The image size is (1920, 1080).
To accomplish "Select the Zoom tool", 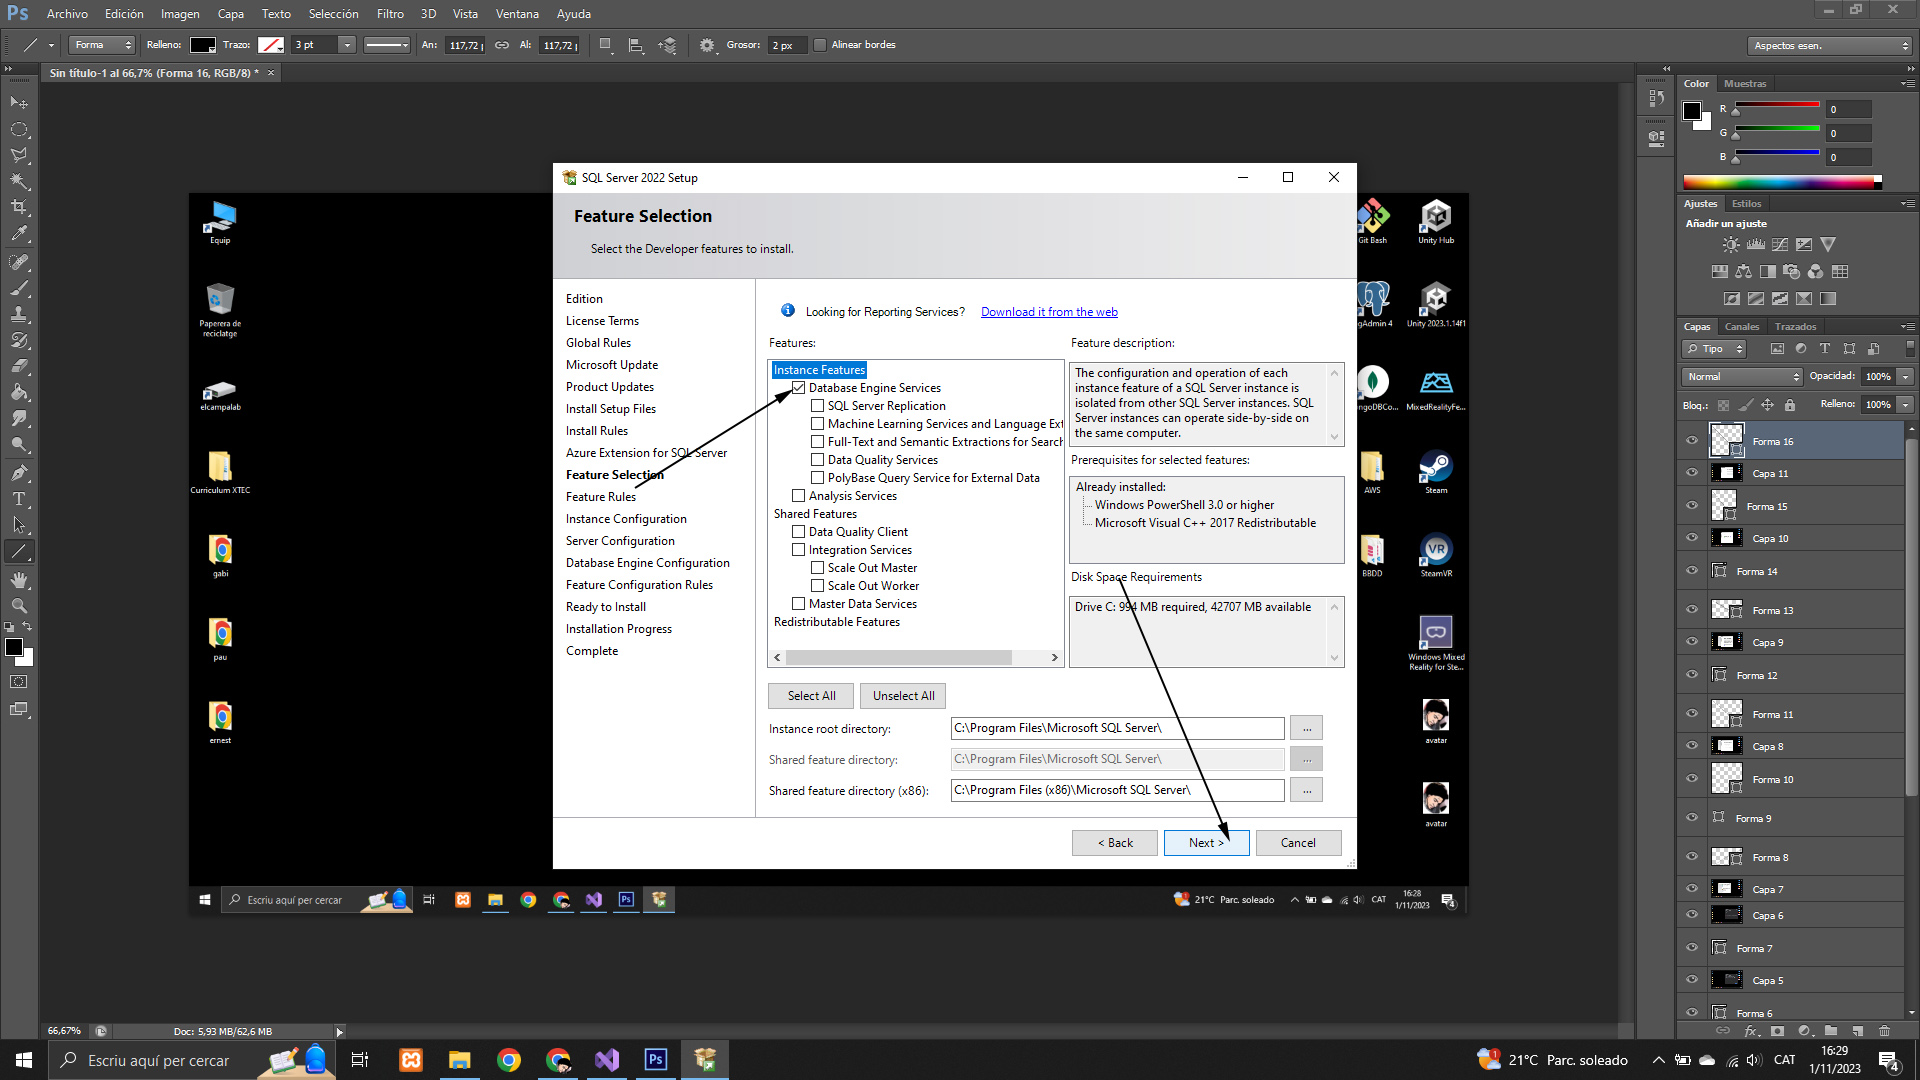I will (x=19, y=606).
